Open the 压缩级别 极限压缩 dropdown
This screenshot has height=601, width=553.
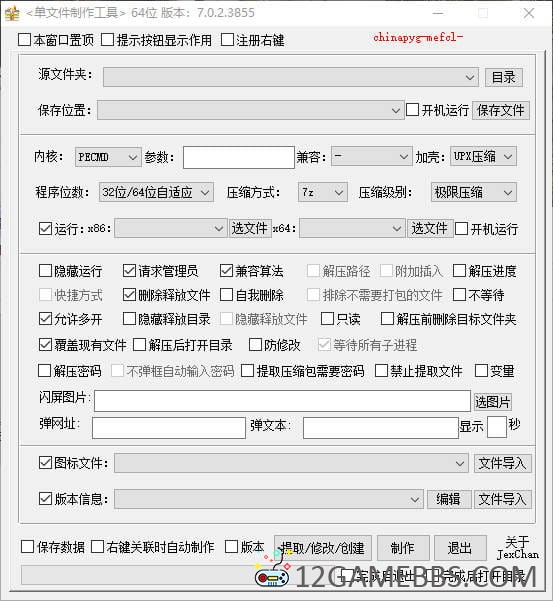tap(474, 192)
